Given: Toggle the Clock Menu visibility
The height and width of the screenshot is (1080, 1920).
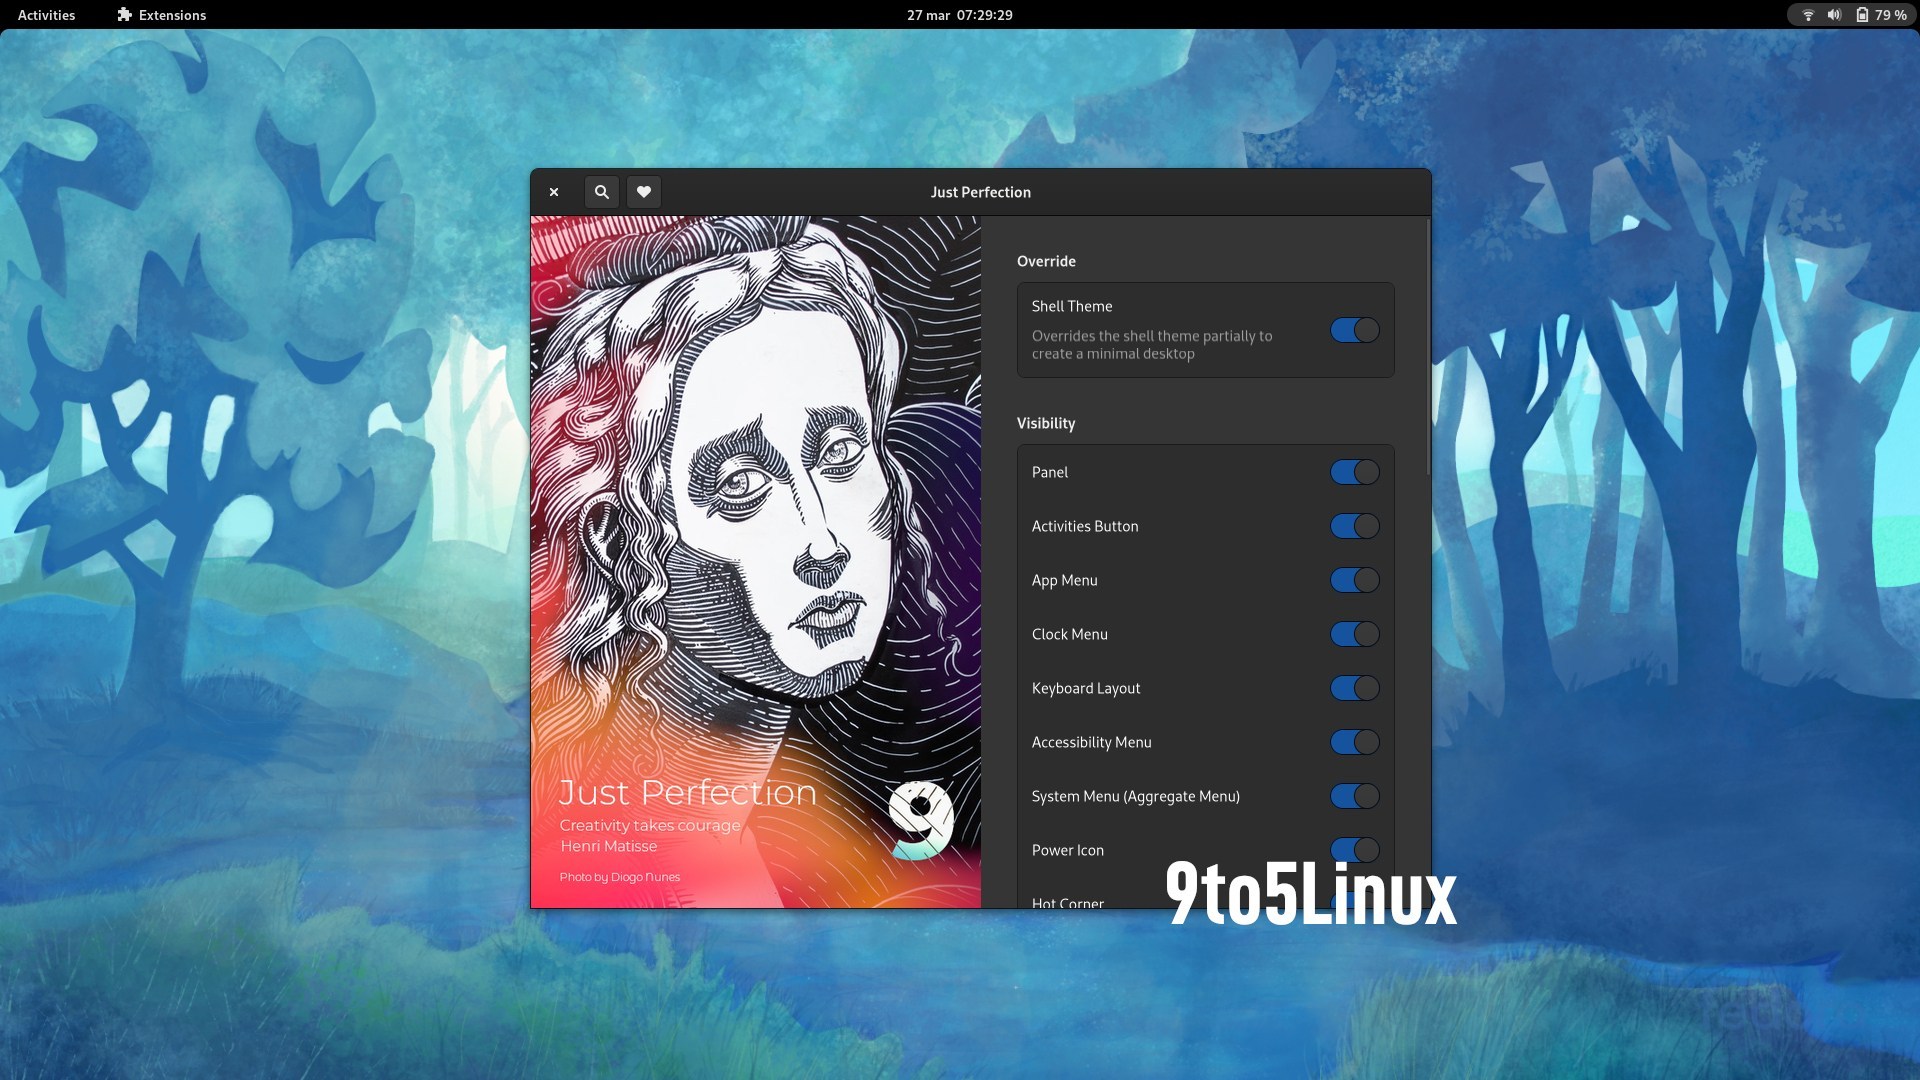Looking at the screenshot, I should [1355, 633].
